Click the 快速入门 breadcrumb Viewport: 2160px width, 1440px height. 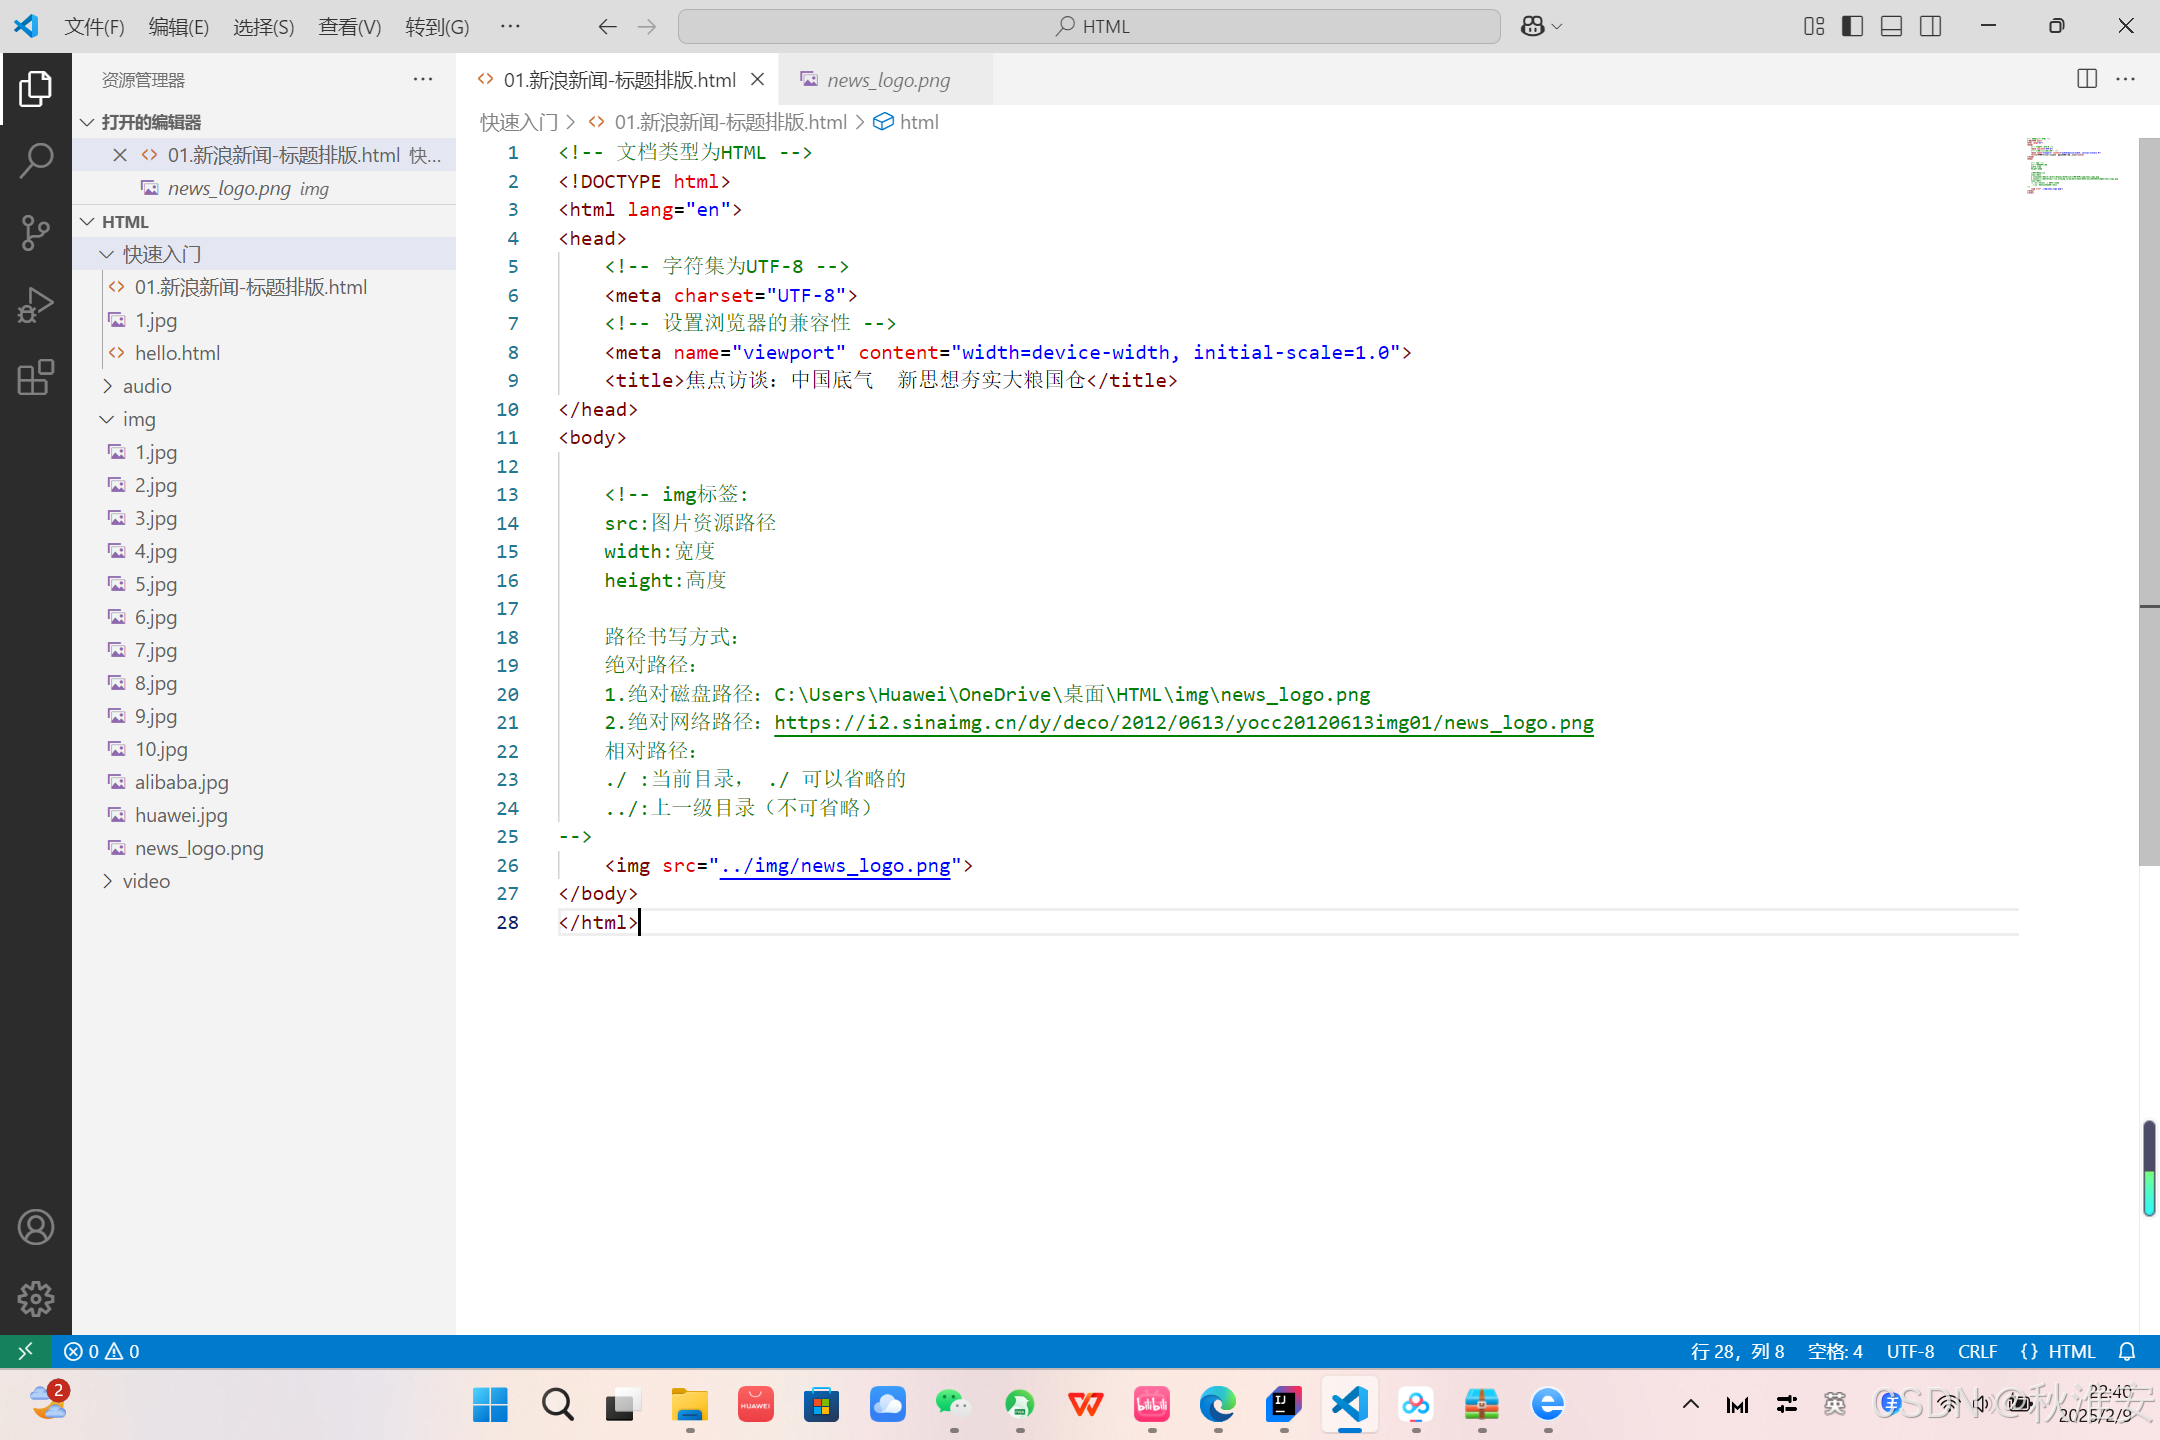tap(518, 122)
